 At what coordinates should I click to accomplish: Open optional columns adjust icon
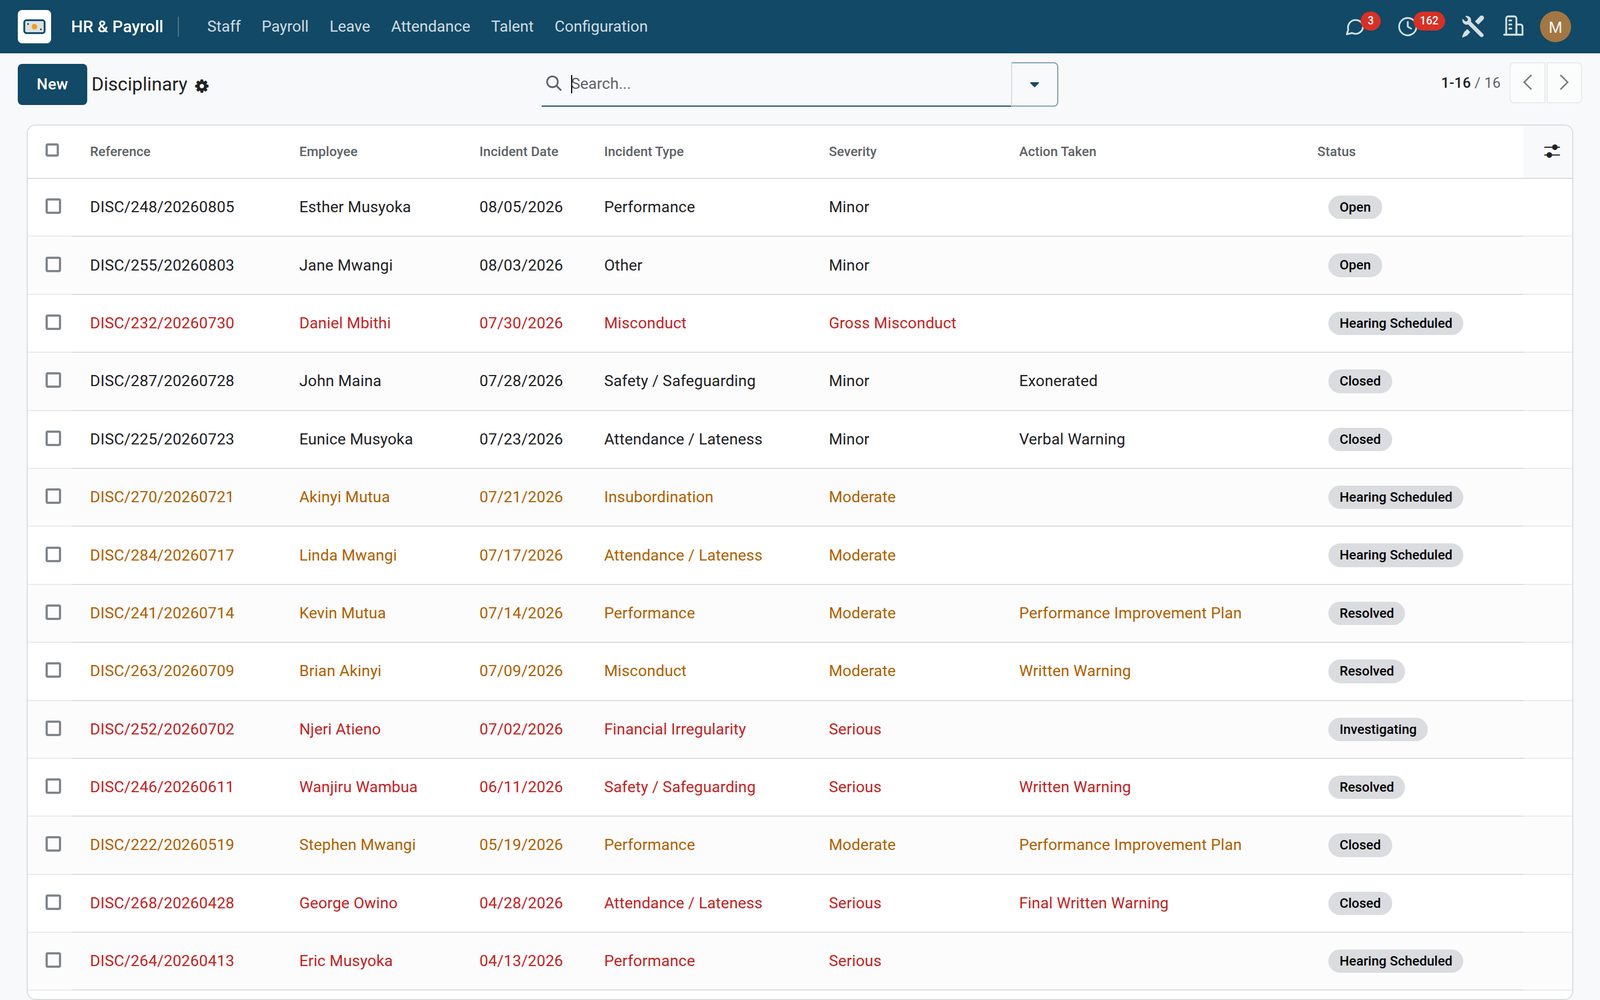[x=1551, y=152]
